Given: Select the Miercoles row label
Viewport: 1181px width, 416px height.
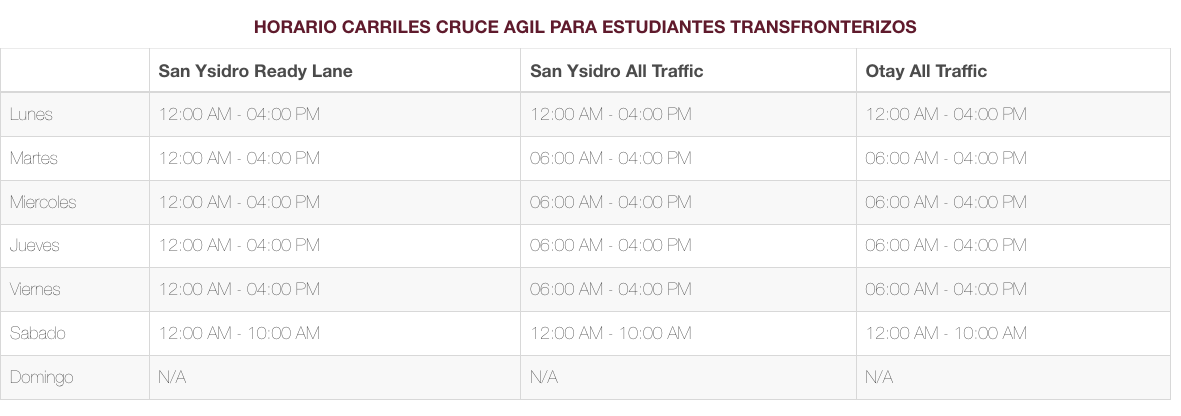Looking at the screenshot, I should (43, 202).
